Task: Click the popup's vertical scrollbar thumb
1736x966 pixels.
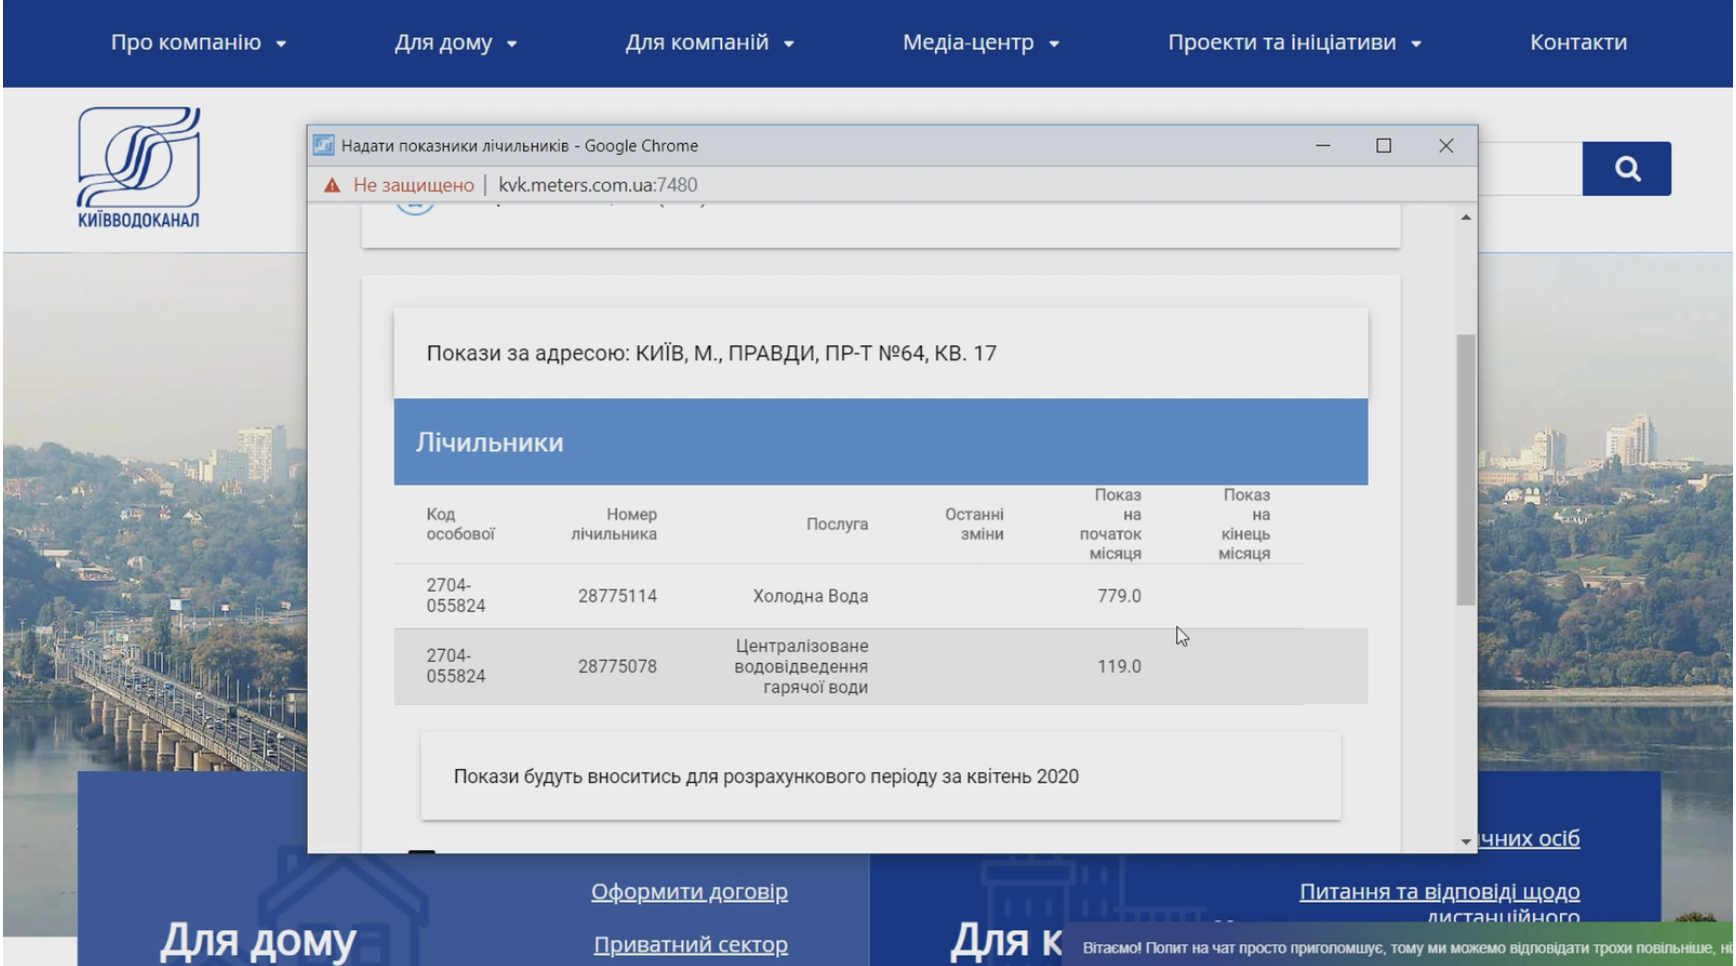Action: coord(1466,470)
